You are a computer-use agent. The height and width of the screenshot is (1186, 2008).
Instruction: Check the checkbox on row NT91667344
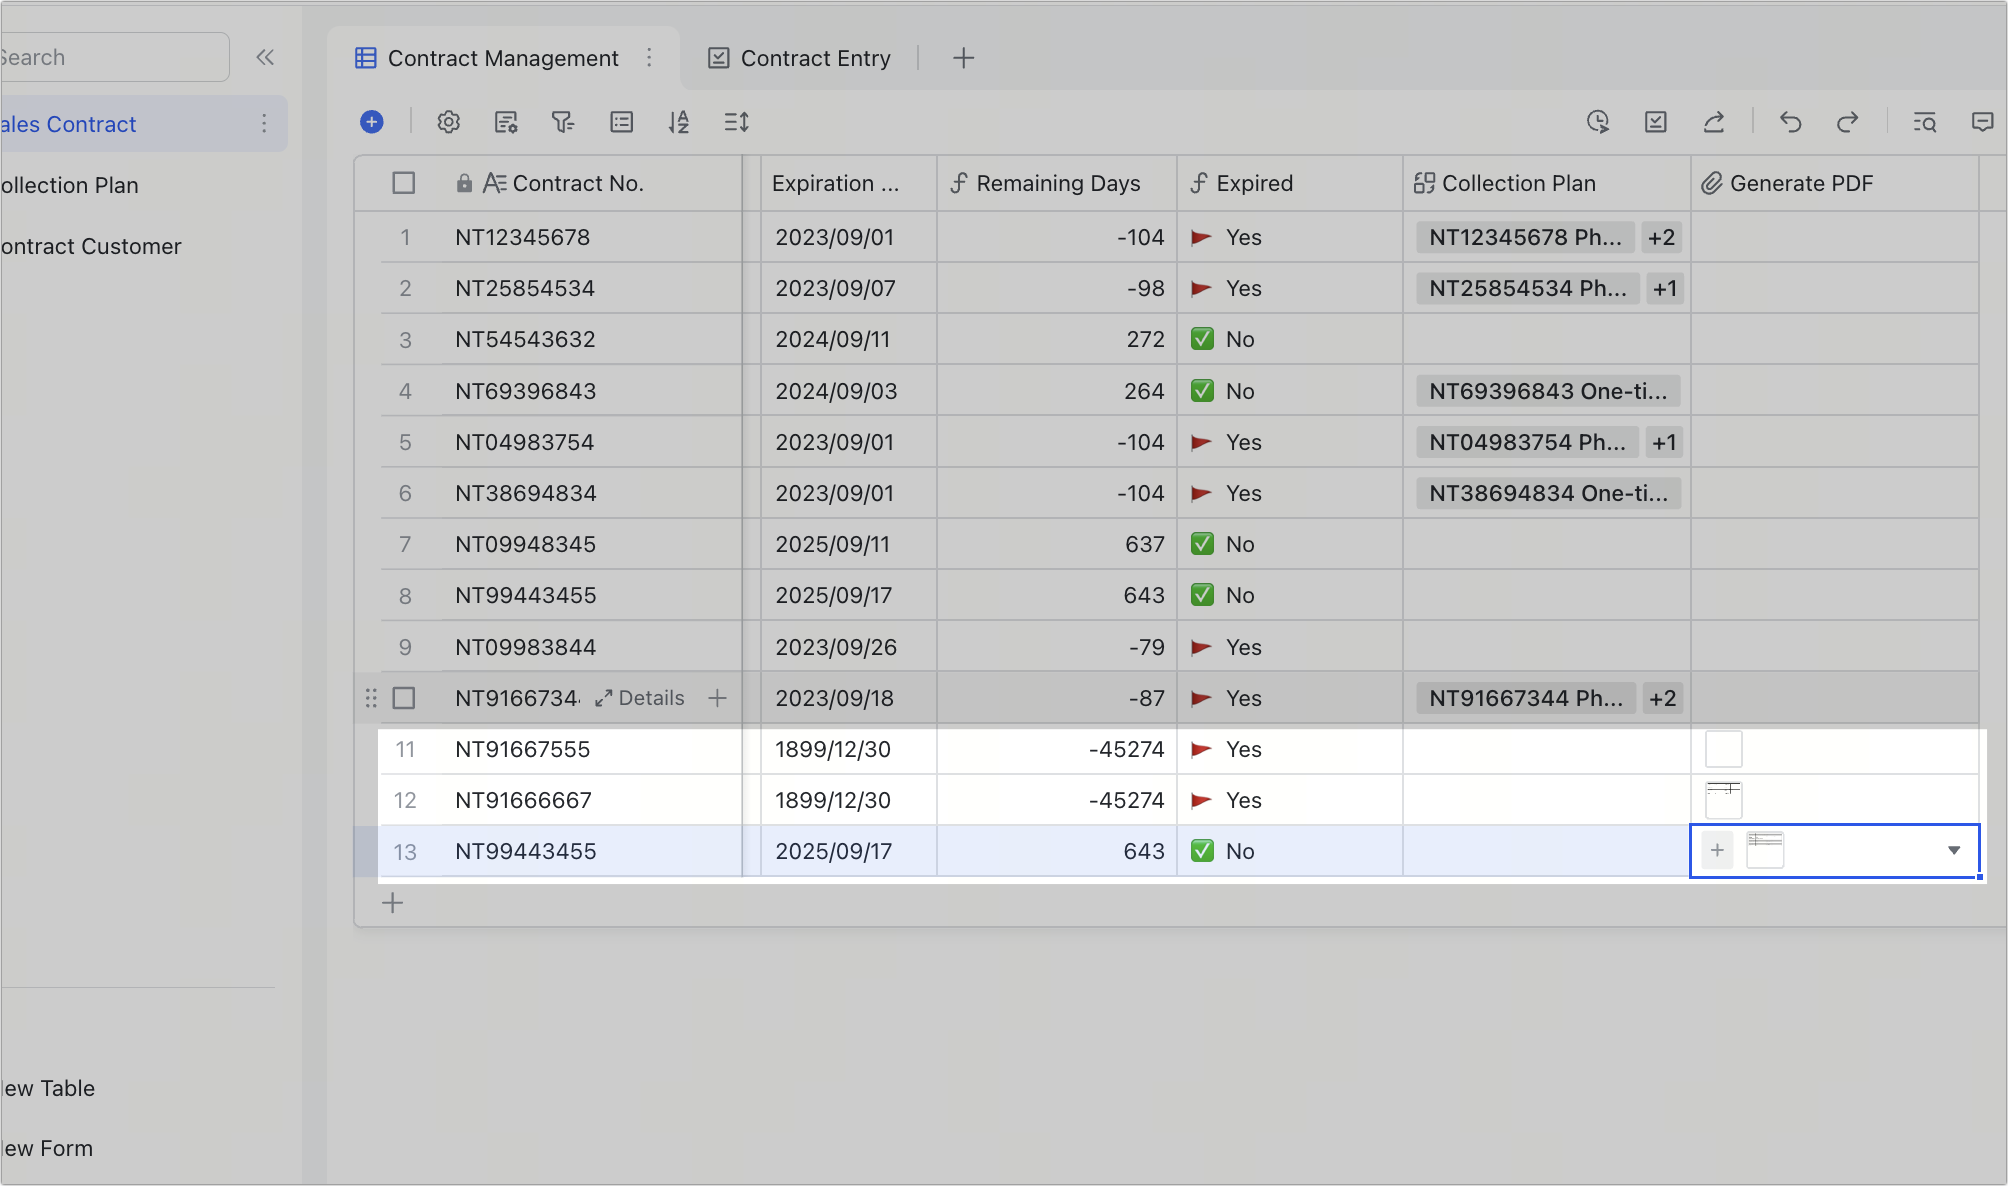click(x=404, y=698)
